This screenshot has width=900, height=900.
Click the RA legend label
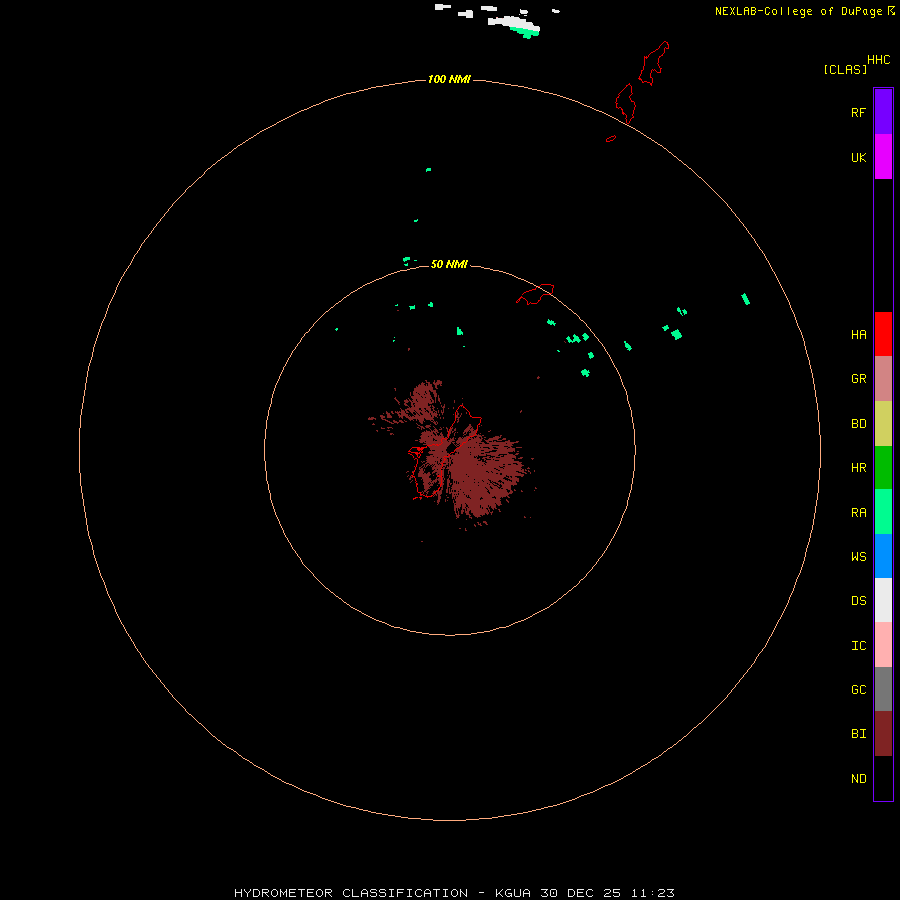click(858, 513)
